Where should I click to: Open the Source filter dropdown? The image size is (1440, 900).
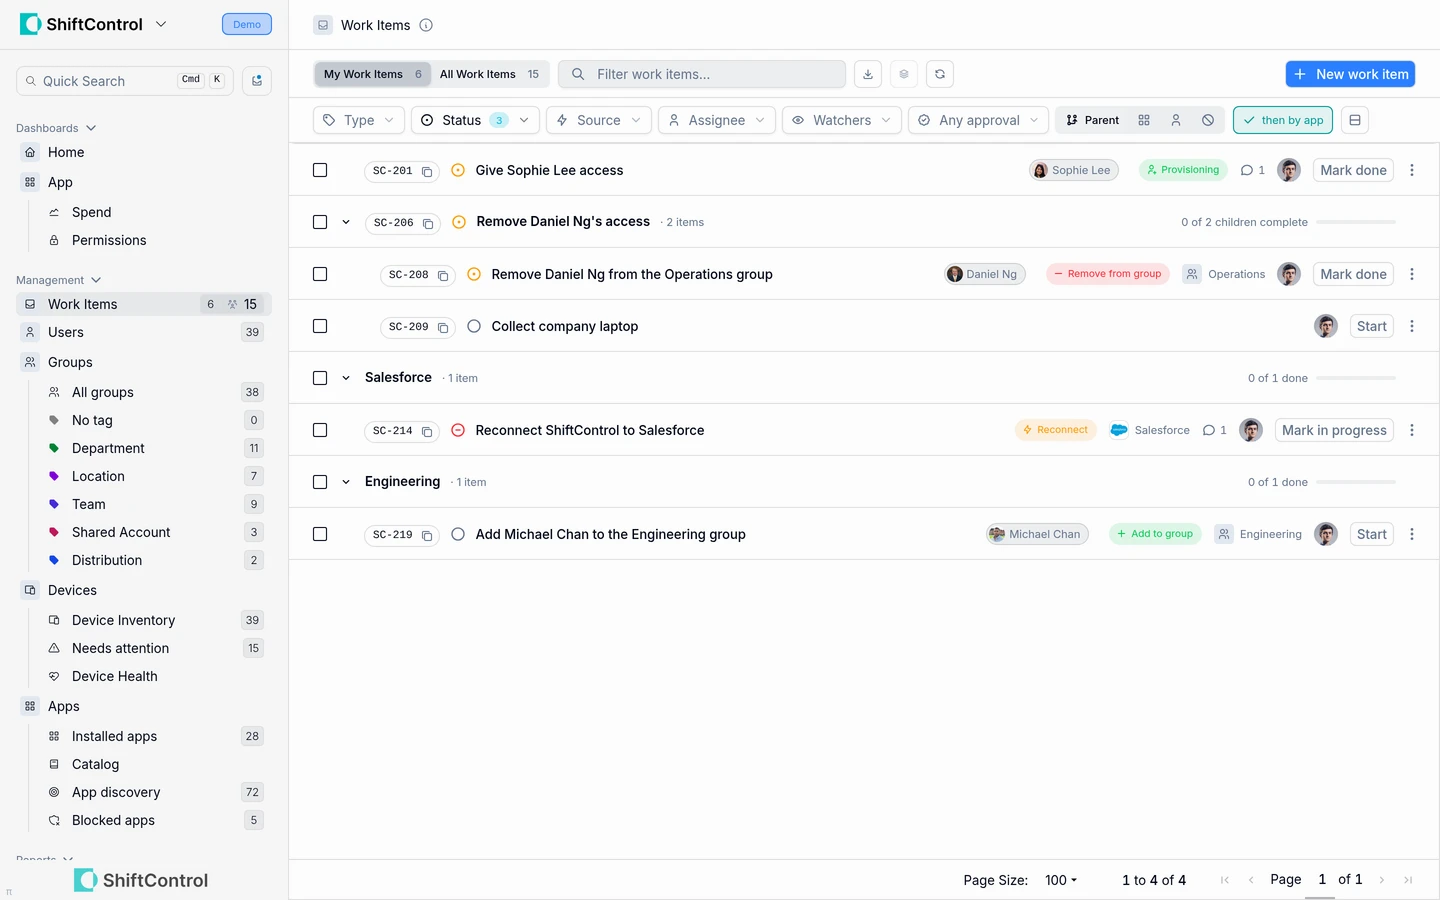(x=599, y=120)
